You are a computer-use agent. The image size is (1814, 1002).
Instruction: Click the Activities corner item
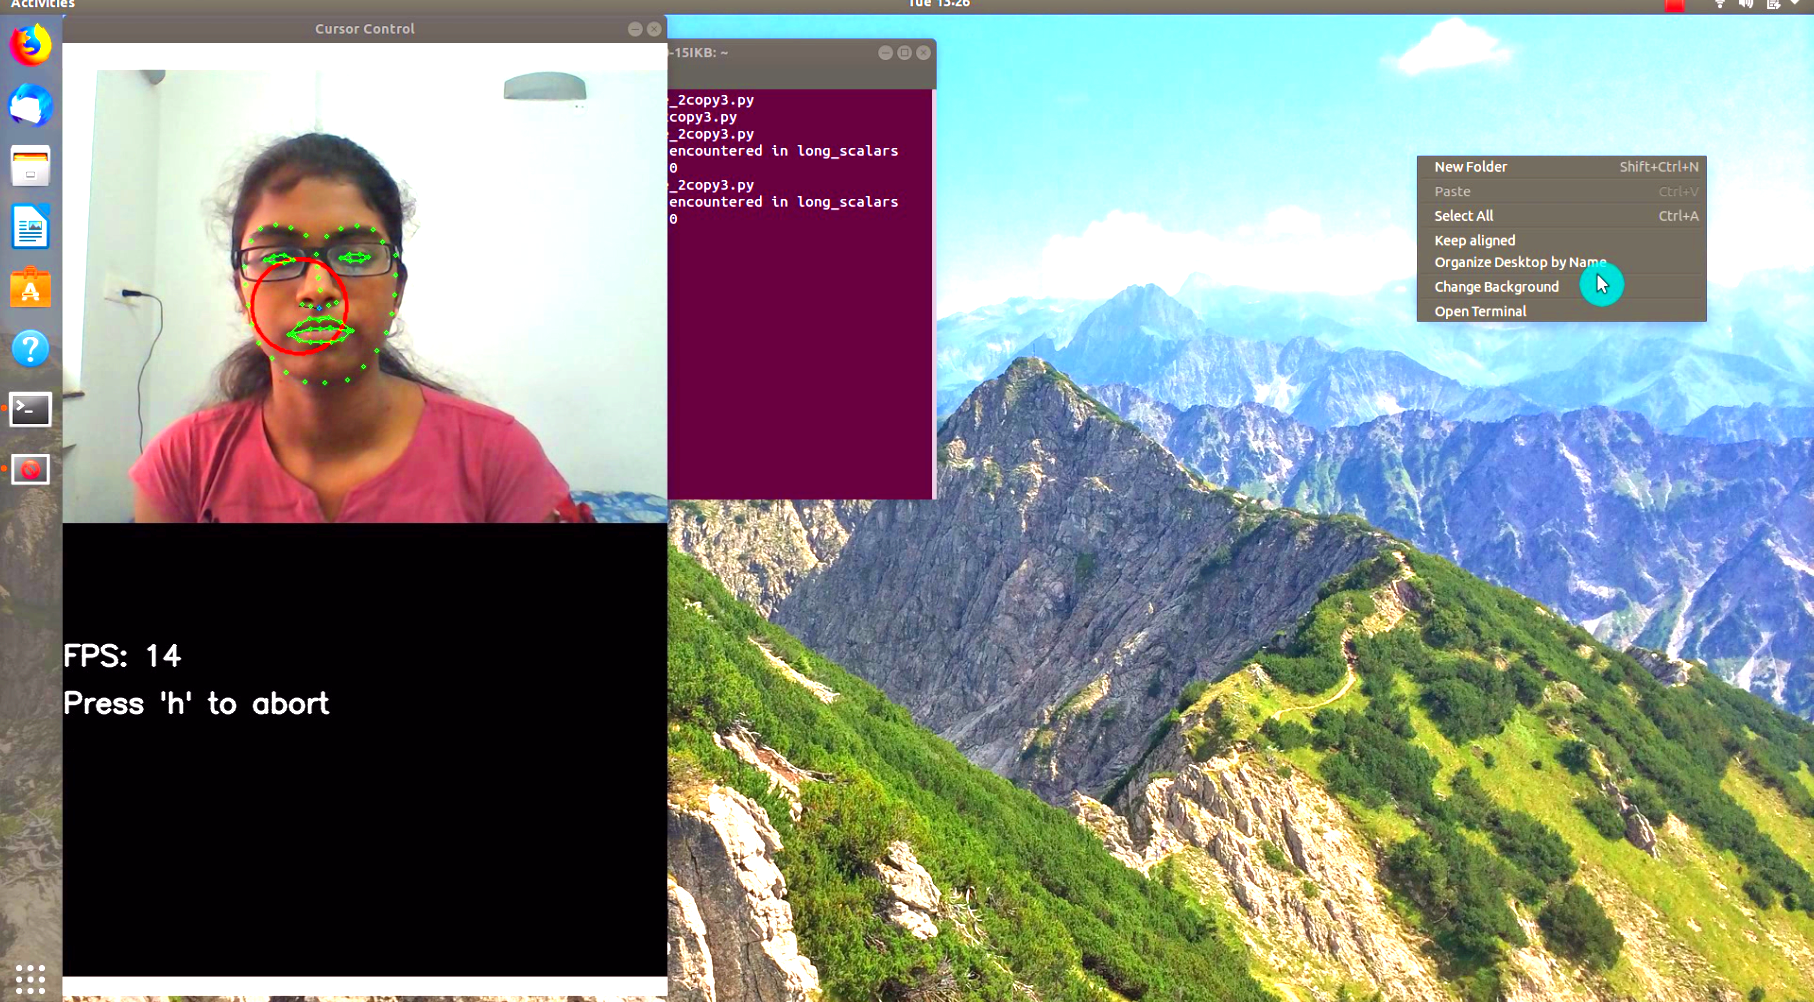(42, 4)
